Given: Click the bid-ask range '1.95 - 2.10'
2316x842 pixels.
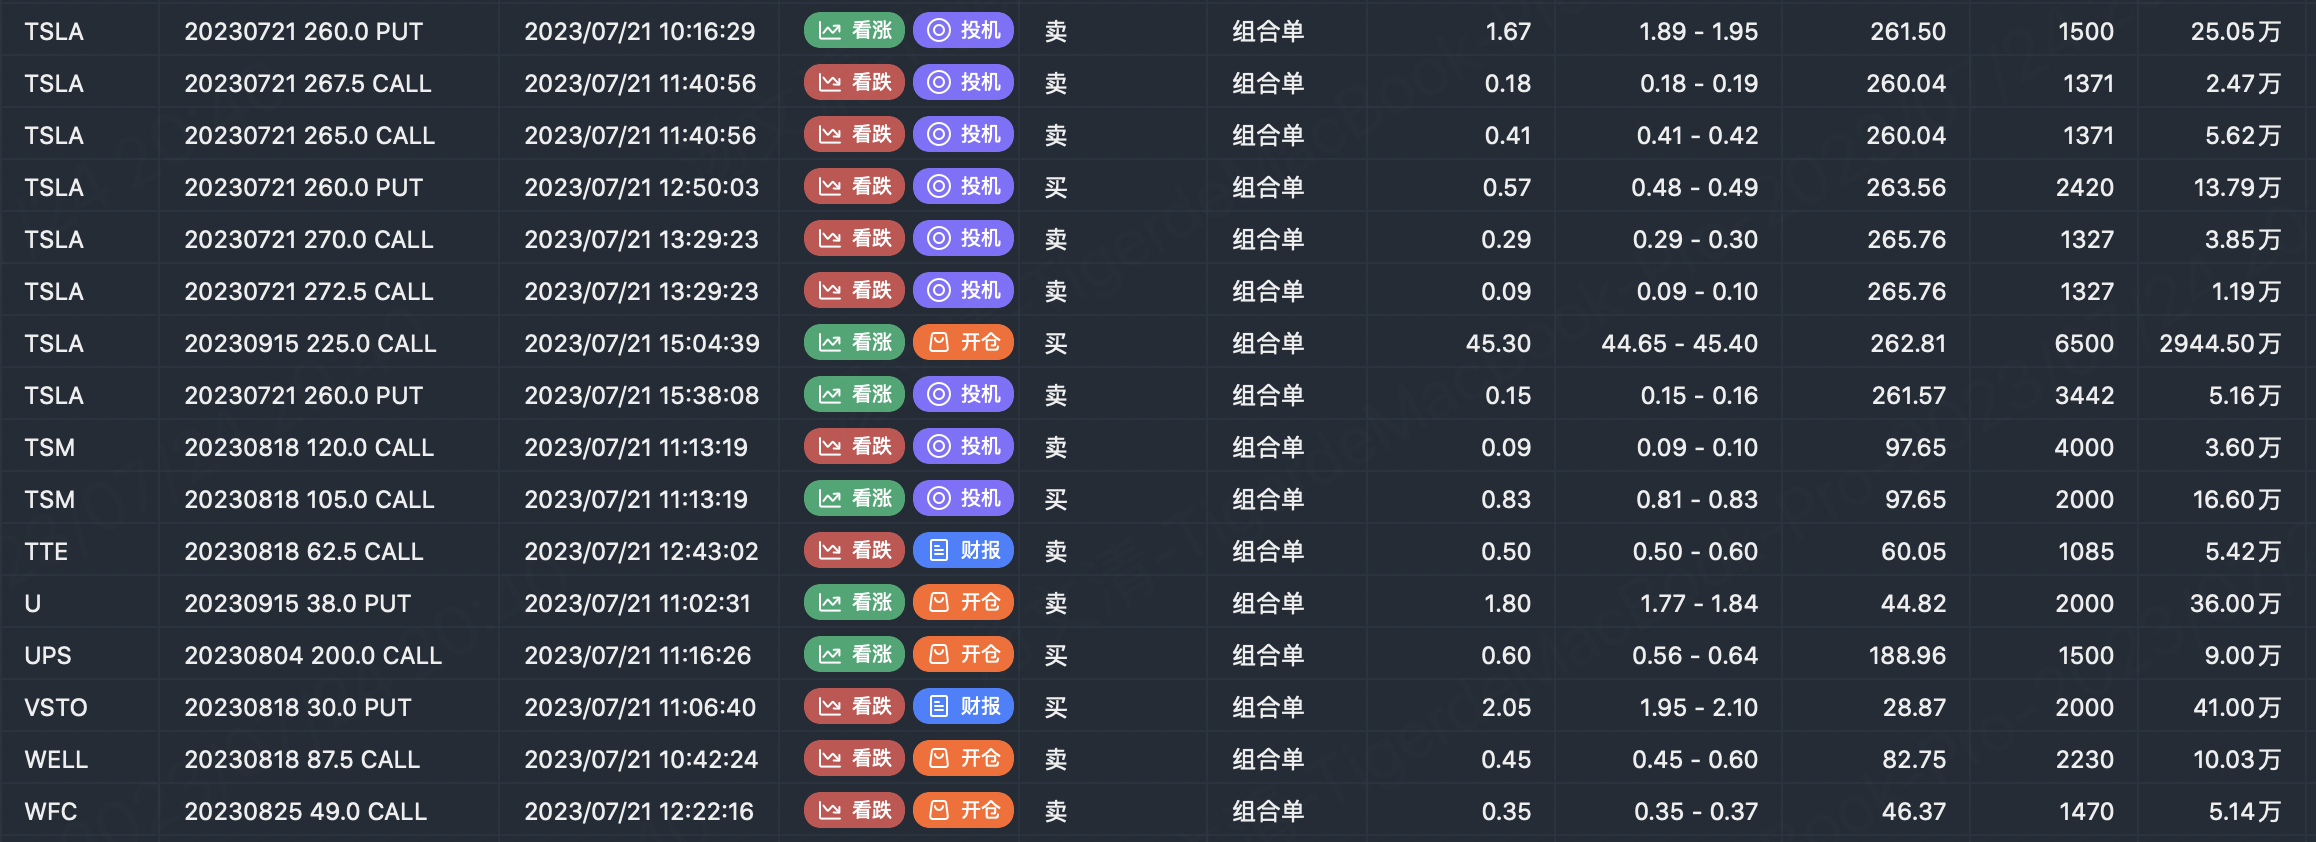Looking at the screenshot, I should (x=1699, y=707).
